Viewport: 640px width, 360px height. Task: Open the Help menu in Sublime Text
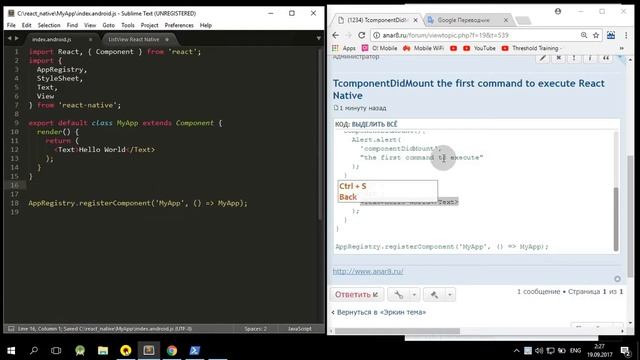pos(206,25)
